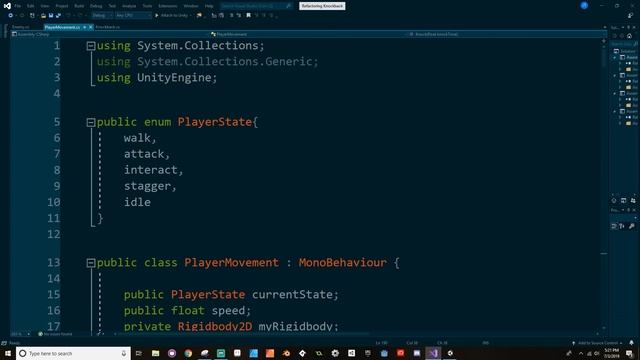Image resolution: width=640 pixels, height=360 pixels.
Task: Open the Edit menu
Action: coord(31,6)
